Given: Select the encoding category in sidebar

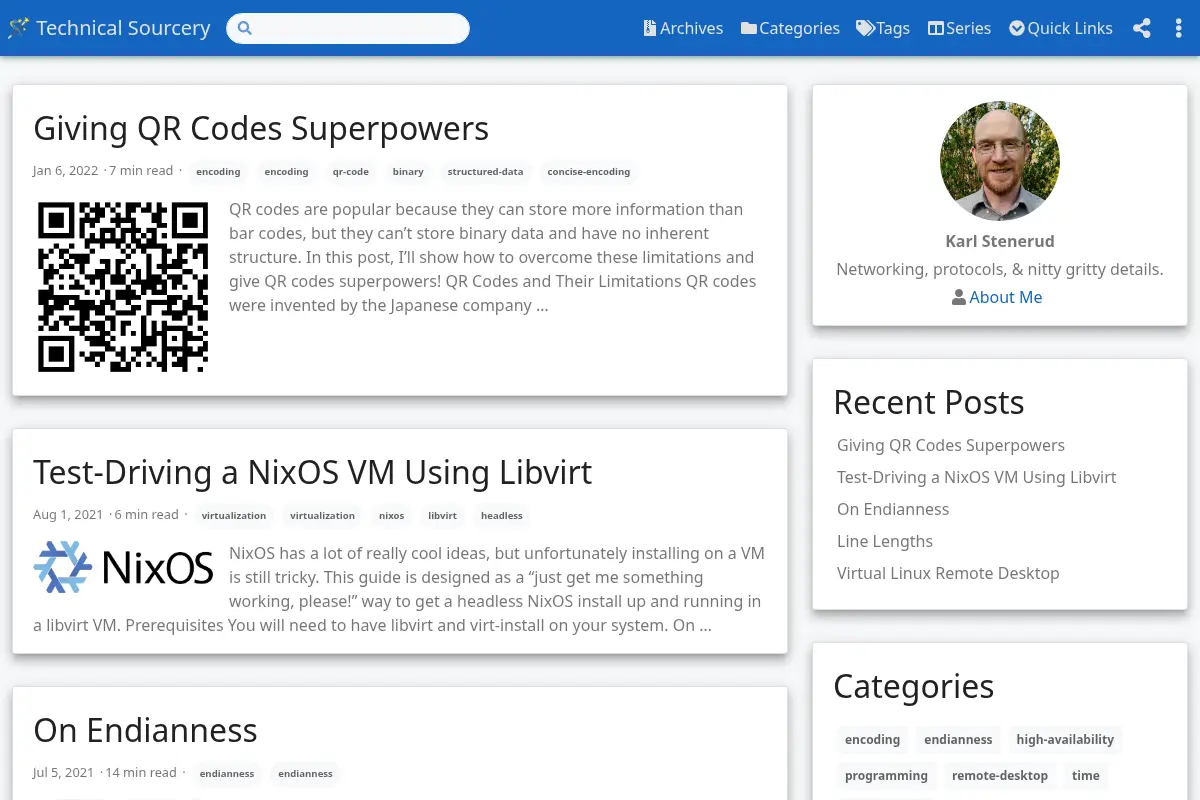Looking at the screenshot, I should 872,740.
